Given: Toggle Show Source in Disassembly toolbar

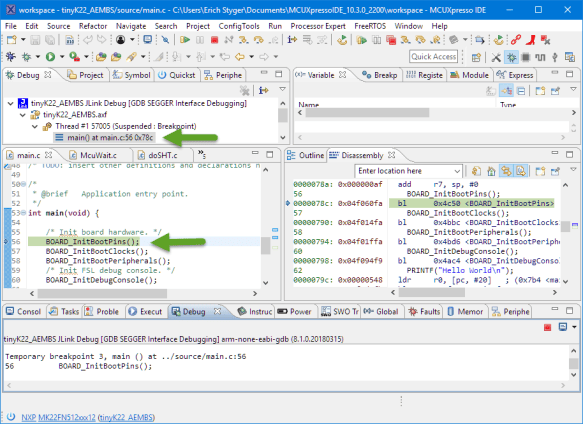Looking at the screenshot, I should pyautogui.click(x=521, y=171).
